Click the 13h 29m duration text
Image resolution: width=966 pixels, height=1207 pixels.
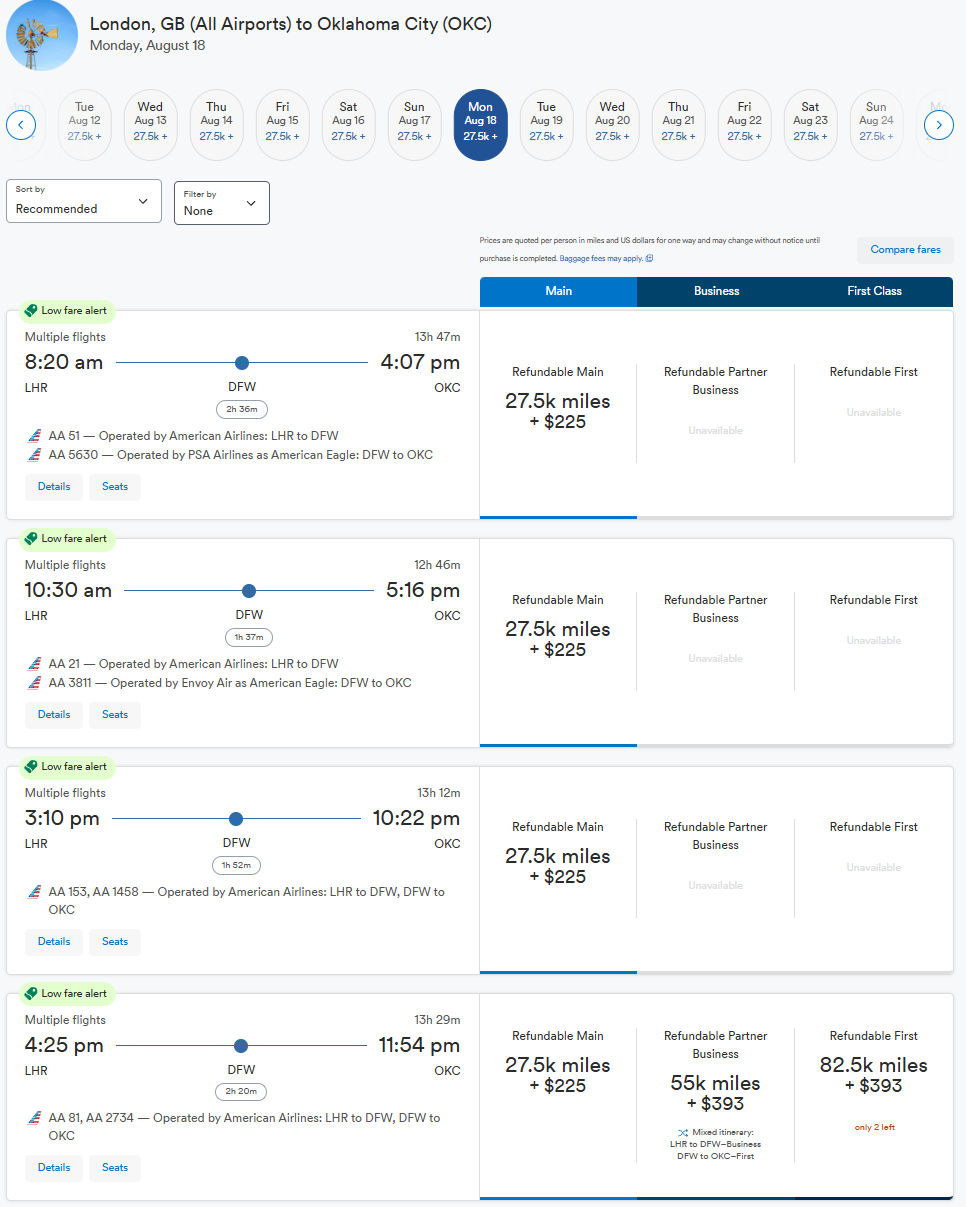pyautogui.click(x=438, y=1020)
